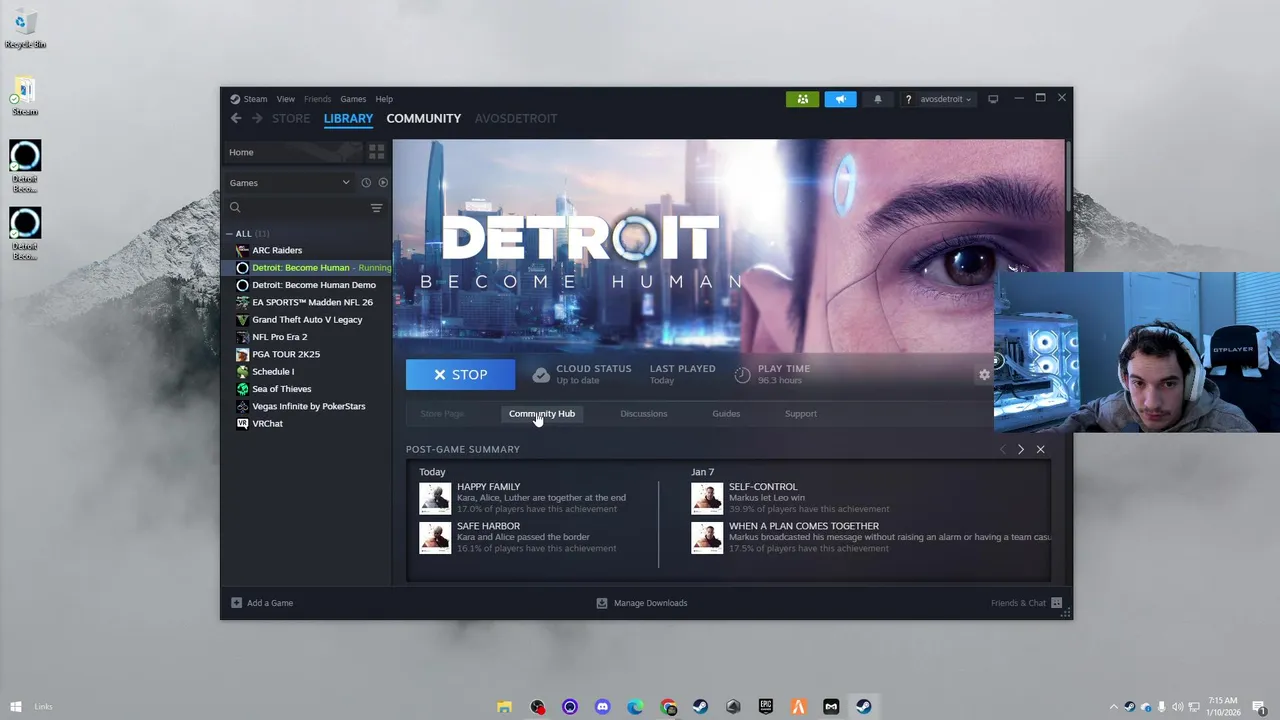Open Recycle Bin desktop icon
The image size is (1280, 720).
[25, 30]
